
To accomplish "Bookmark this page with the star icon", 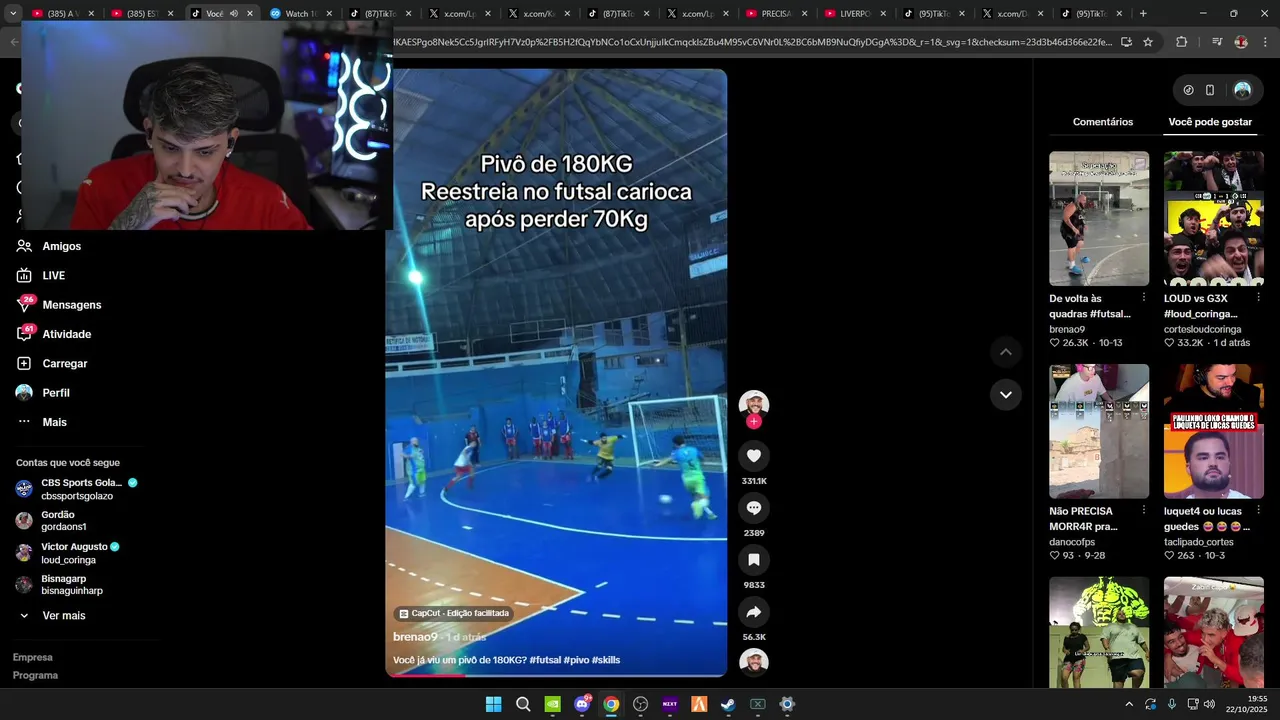I will pyautogui.click(x=1148, y=42).
